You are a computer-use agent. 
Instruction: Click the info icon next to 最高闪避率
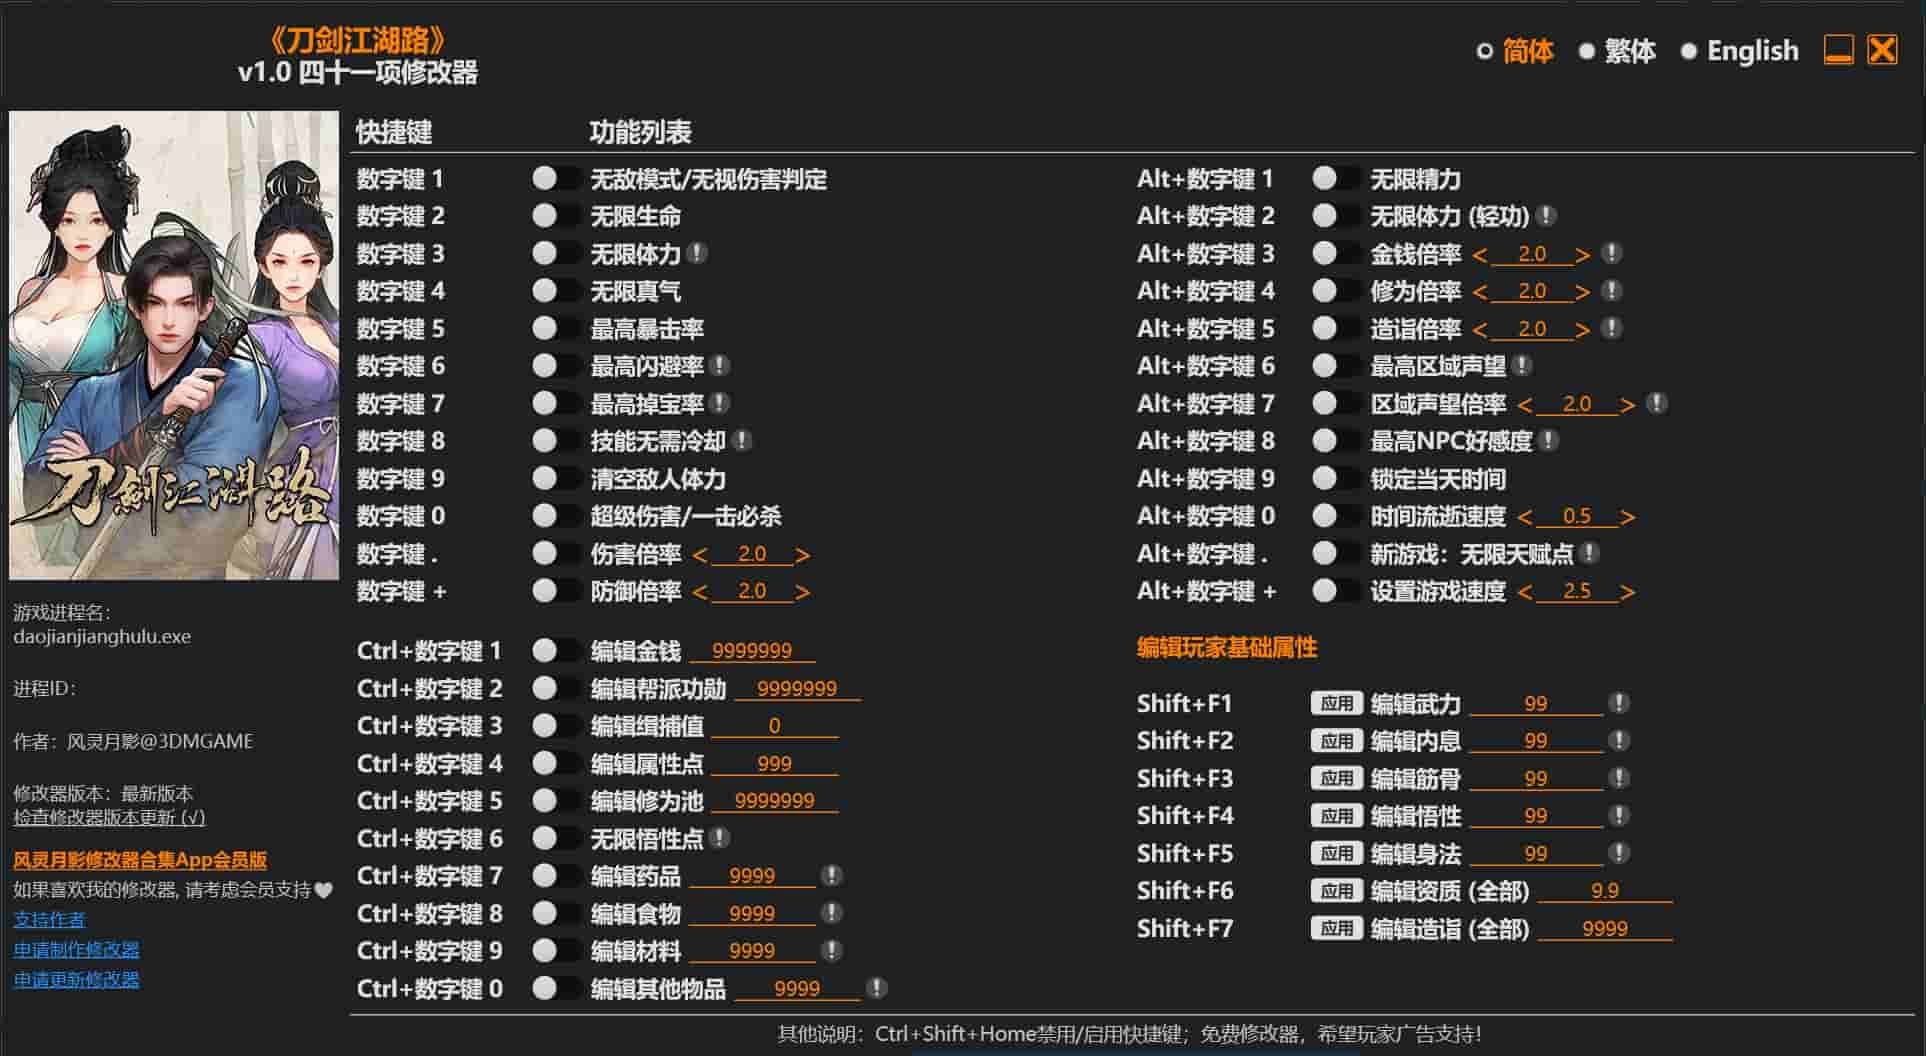(719, 366)
